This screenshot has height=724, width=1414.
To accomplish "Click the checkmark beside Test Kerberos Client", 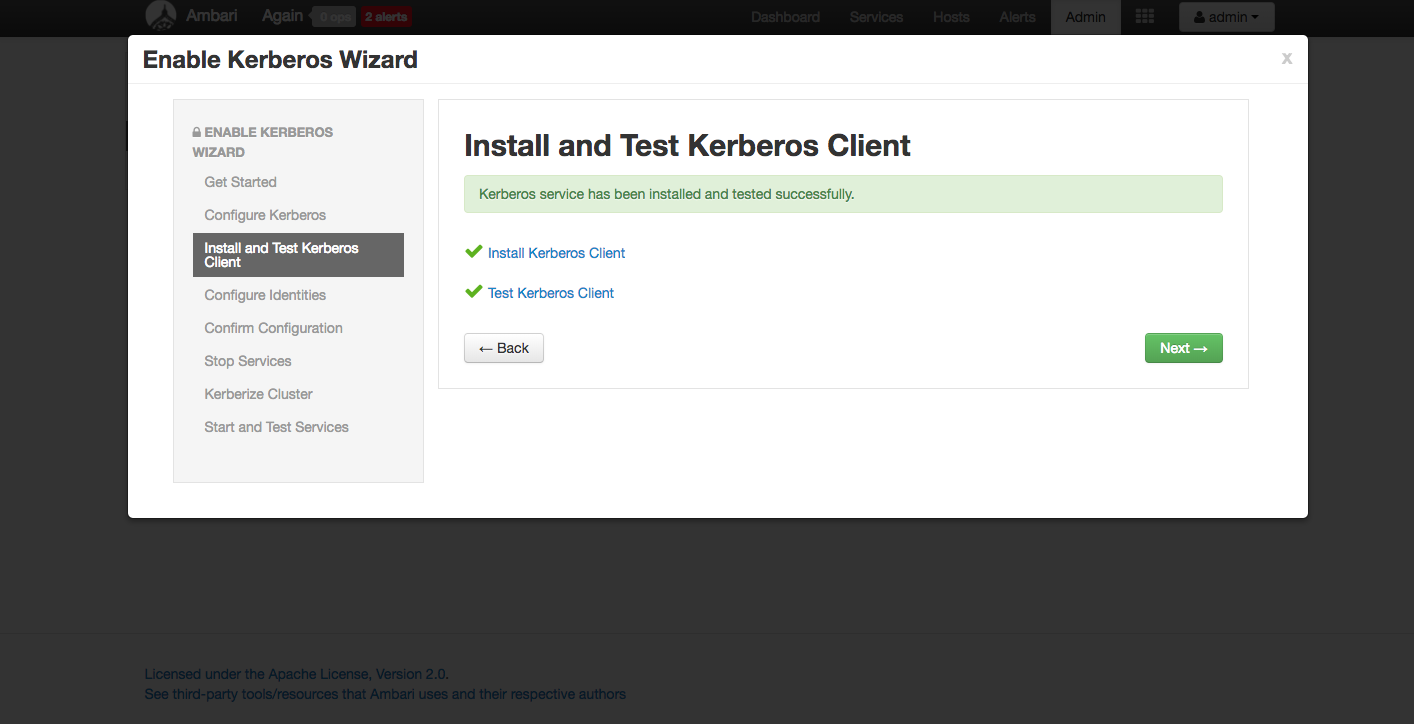I will point(473,291).
